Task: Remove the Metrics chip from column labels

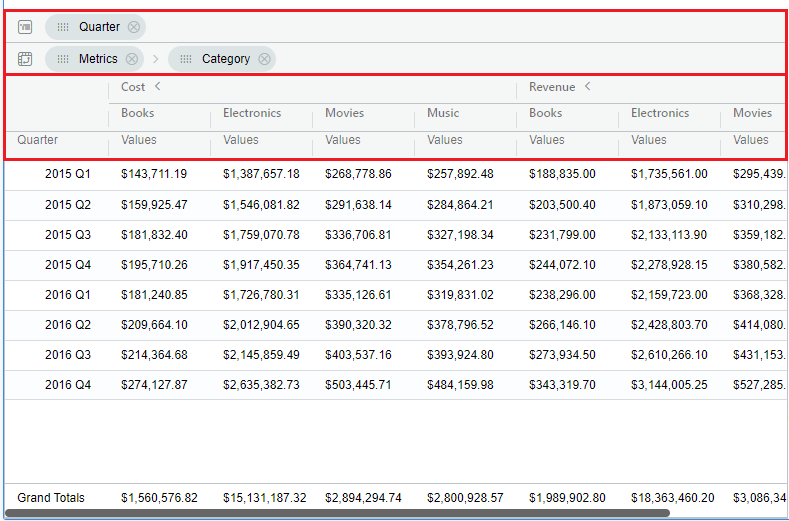Action: (x=132, y=59)
